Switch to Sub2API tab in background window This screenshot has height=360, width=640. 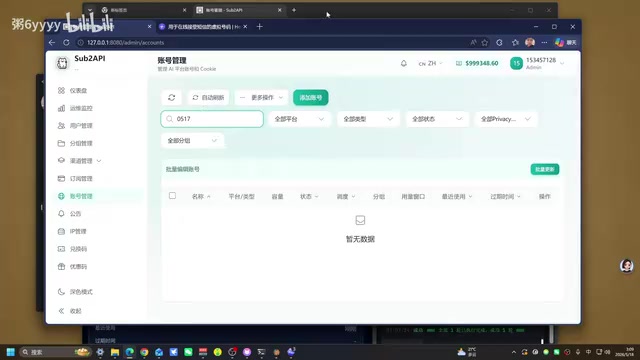tap(238, 10)
